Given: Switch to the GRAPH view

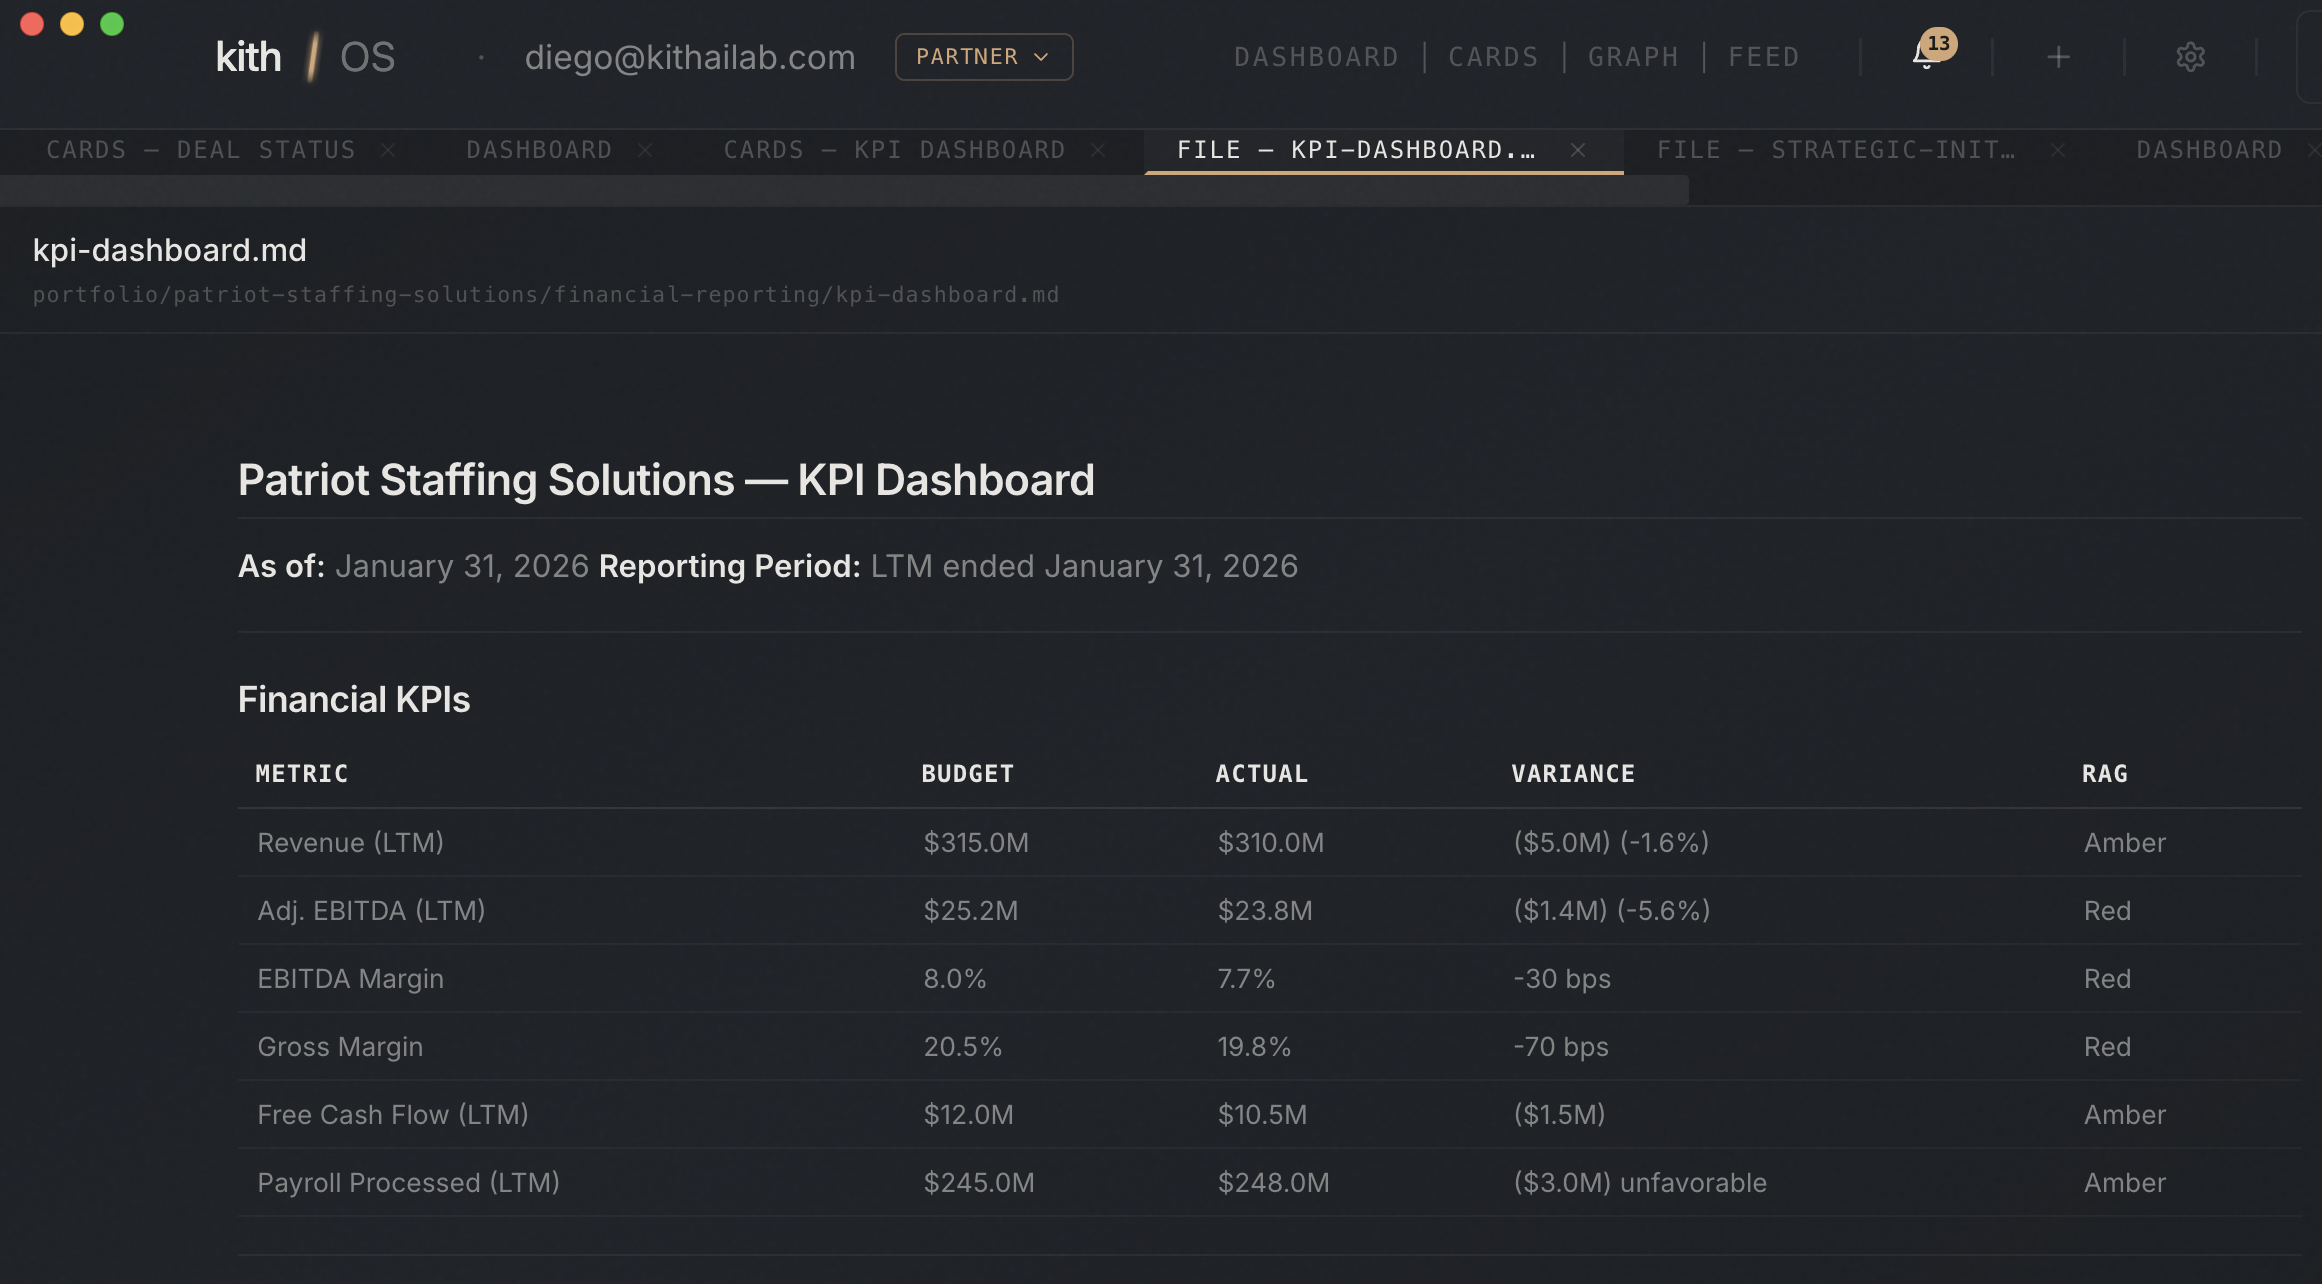Looking at the screenshot, I should pos(1632,57).
